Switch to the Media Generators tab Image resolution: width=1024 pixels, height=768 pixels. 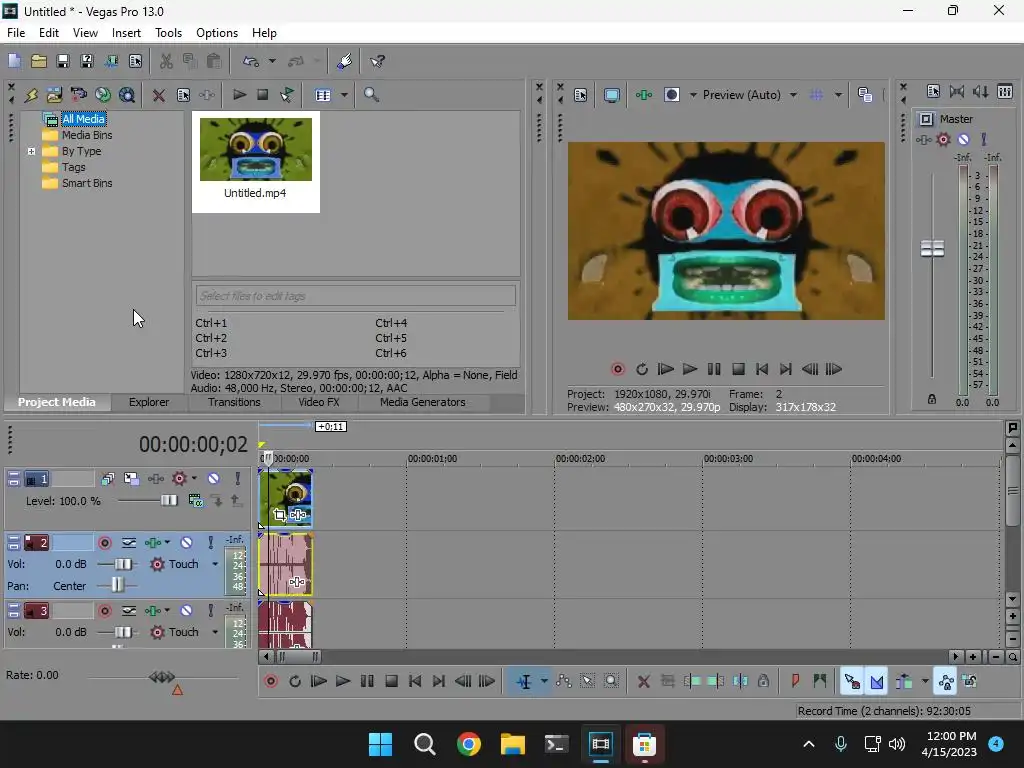click(423, 402)
